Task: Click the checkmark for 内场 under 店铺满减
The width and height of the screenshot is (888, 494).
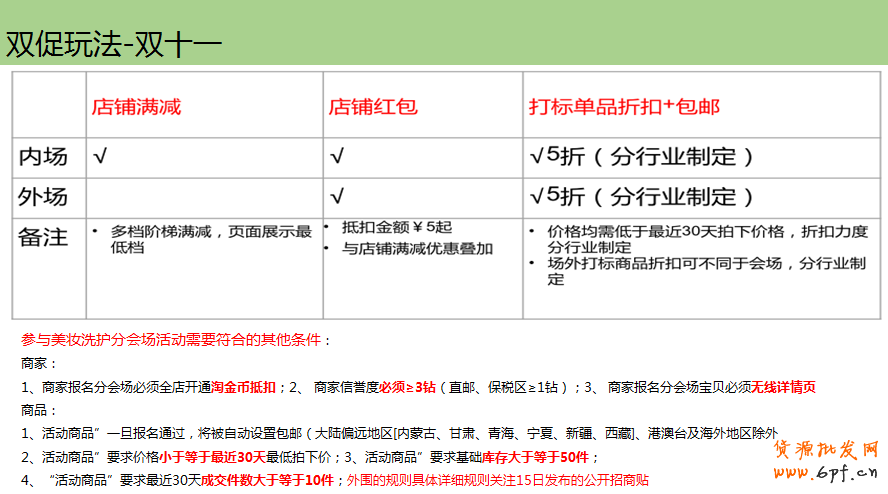Action: click(100, 157)
